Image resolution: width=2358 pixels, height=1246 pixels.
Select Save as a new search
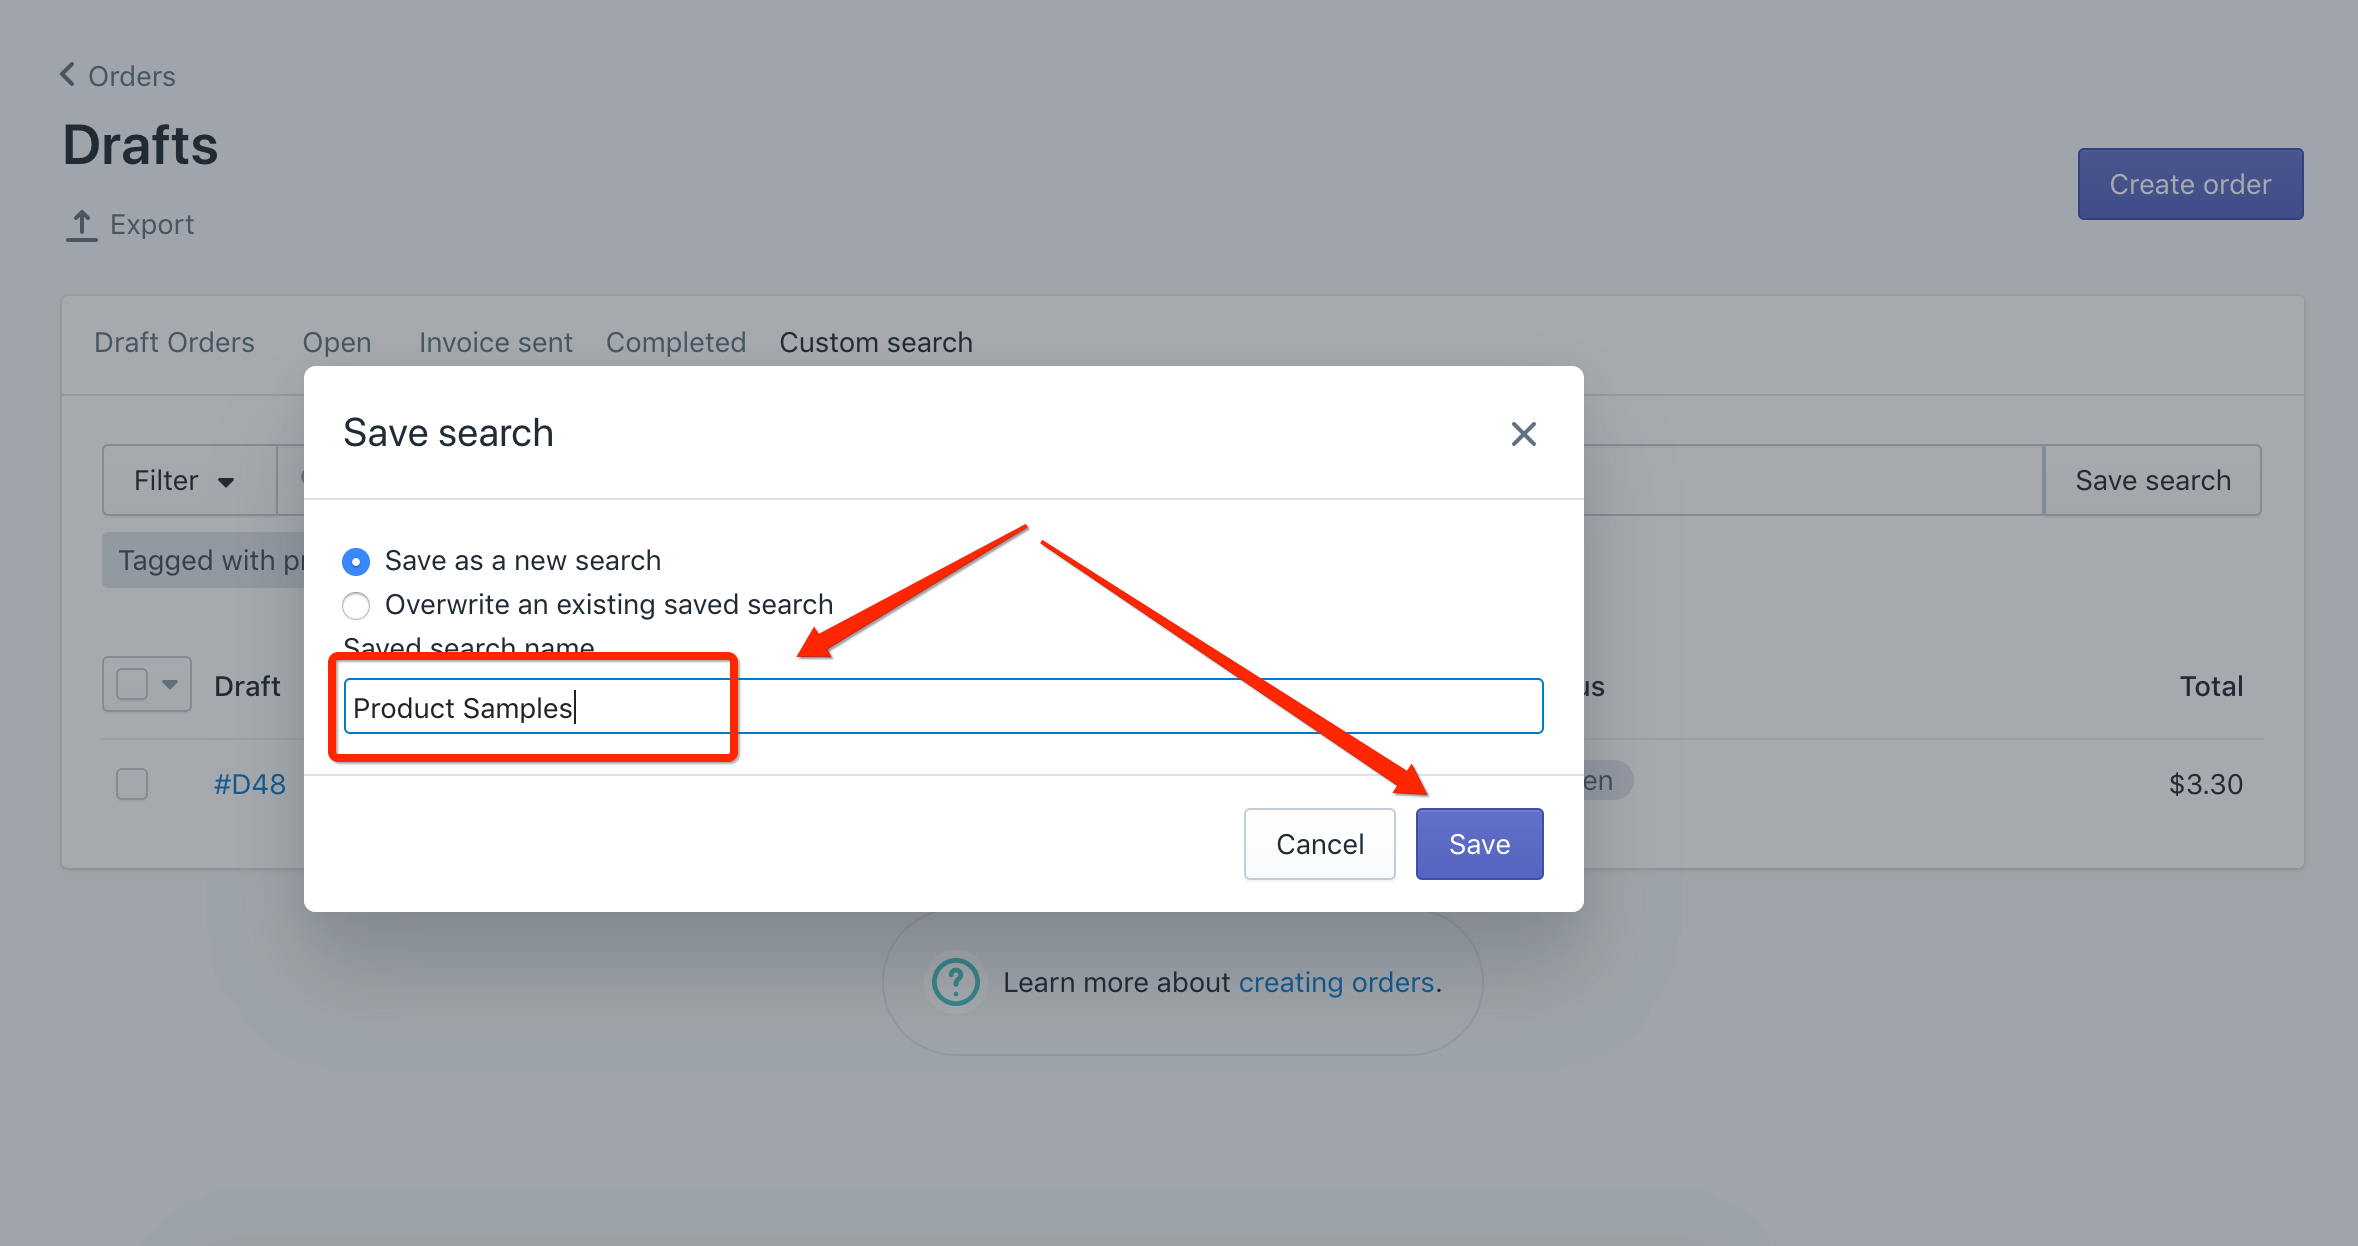point(356,562)
